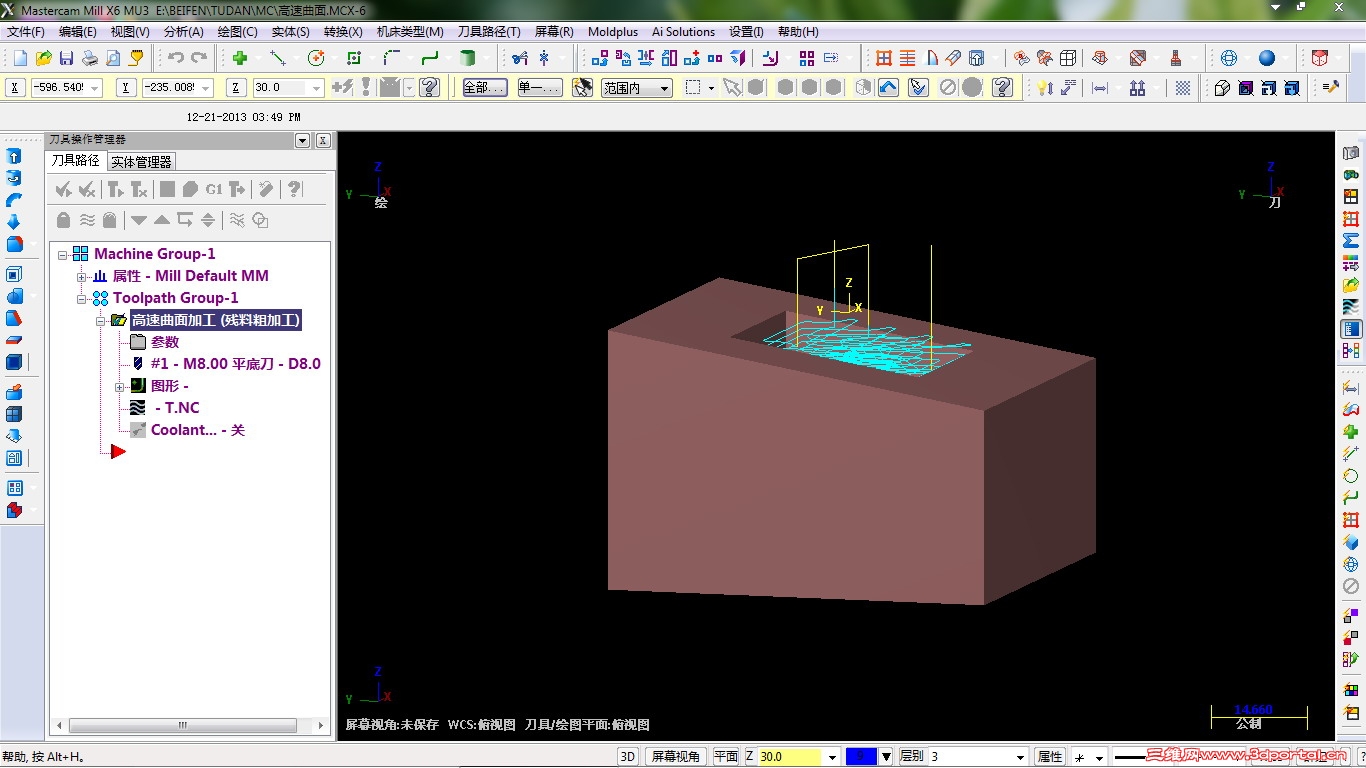Screen dimensions: 1366x768
Task: Click the red insert arrow in the operations tree
Action: (117, 452)
